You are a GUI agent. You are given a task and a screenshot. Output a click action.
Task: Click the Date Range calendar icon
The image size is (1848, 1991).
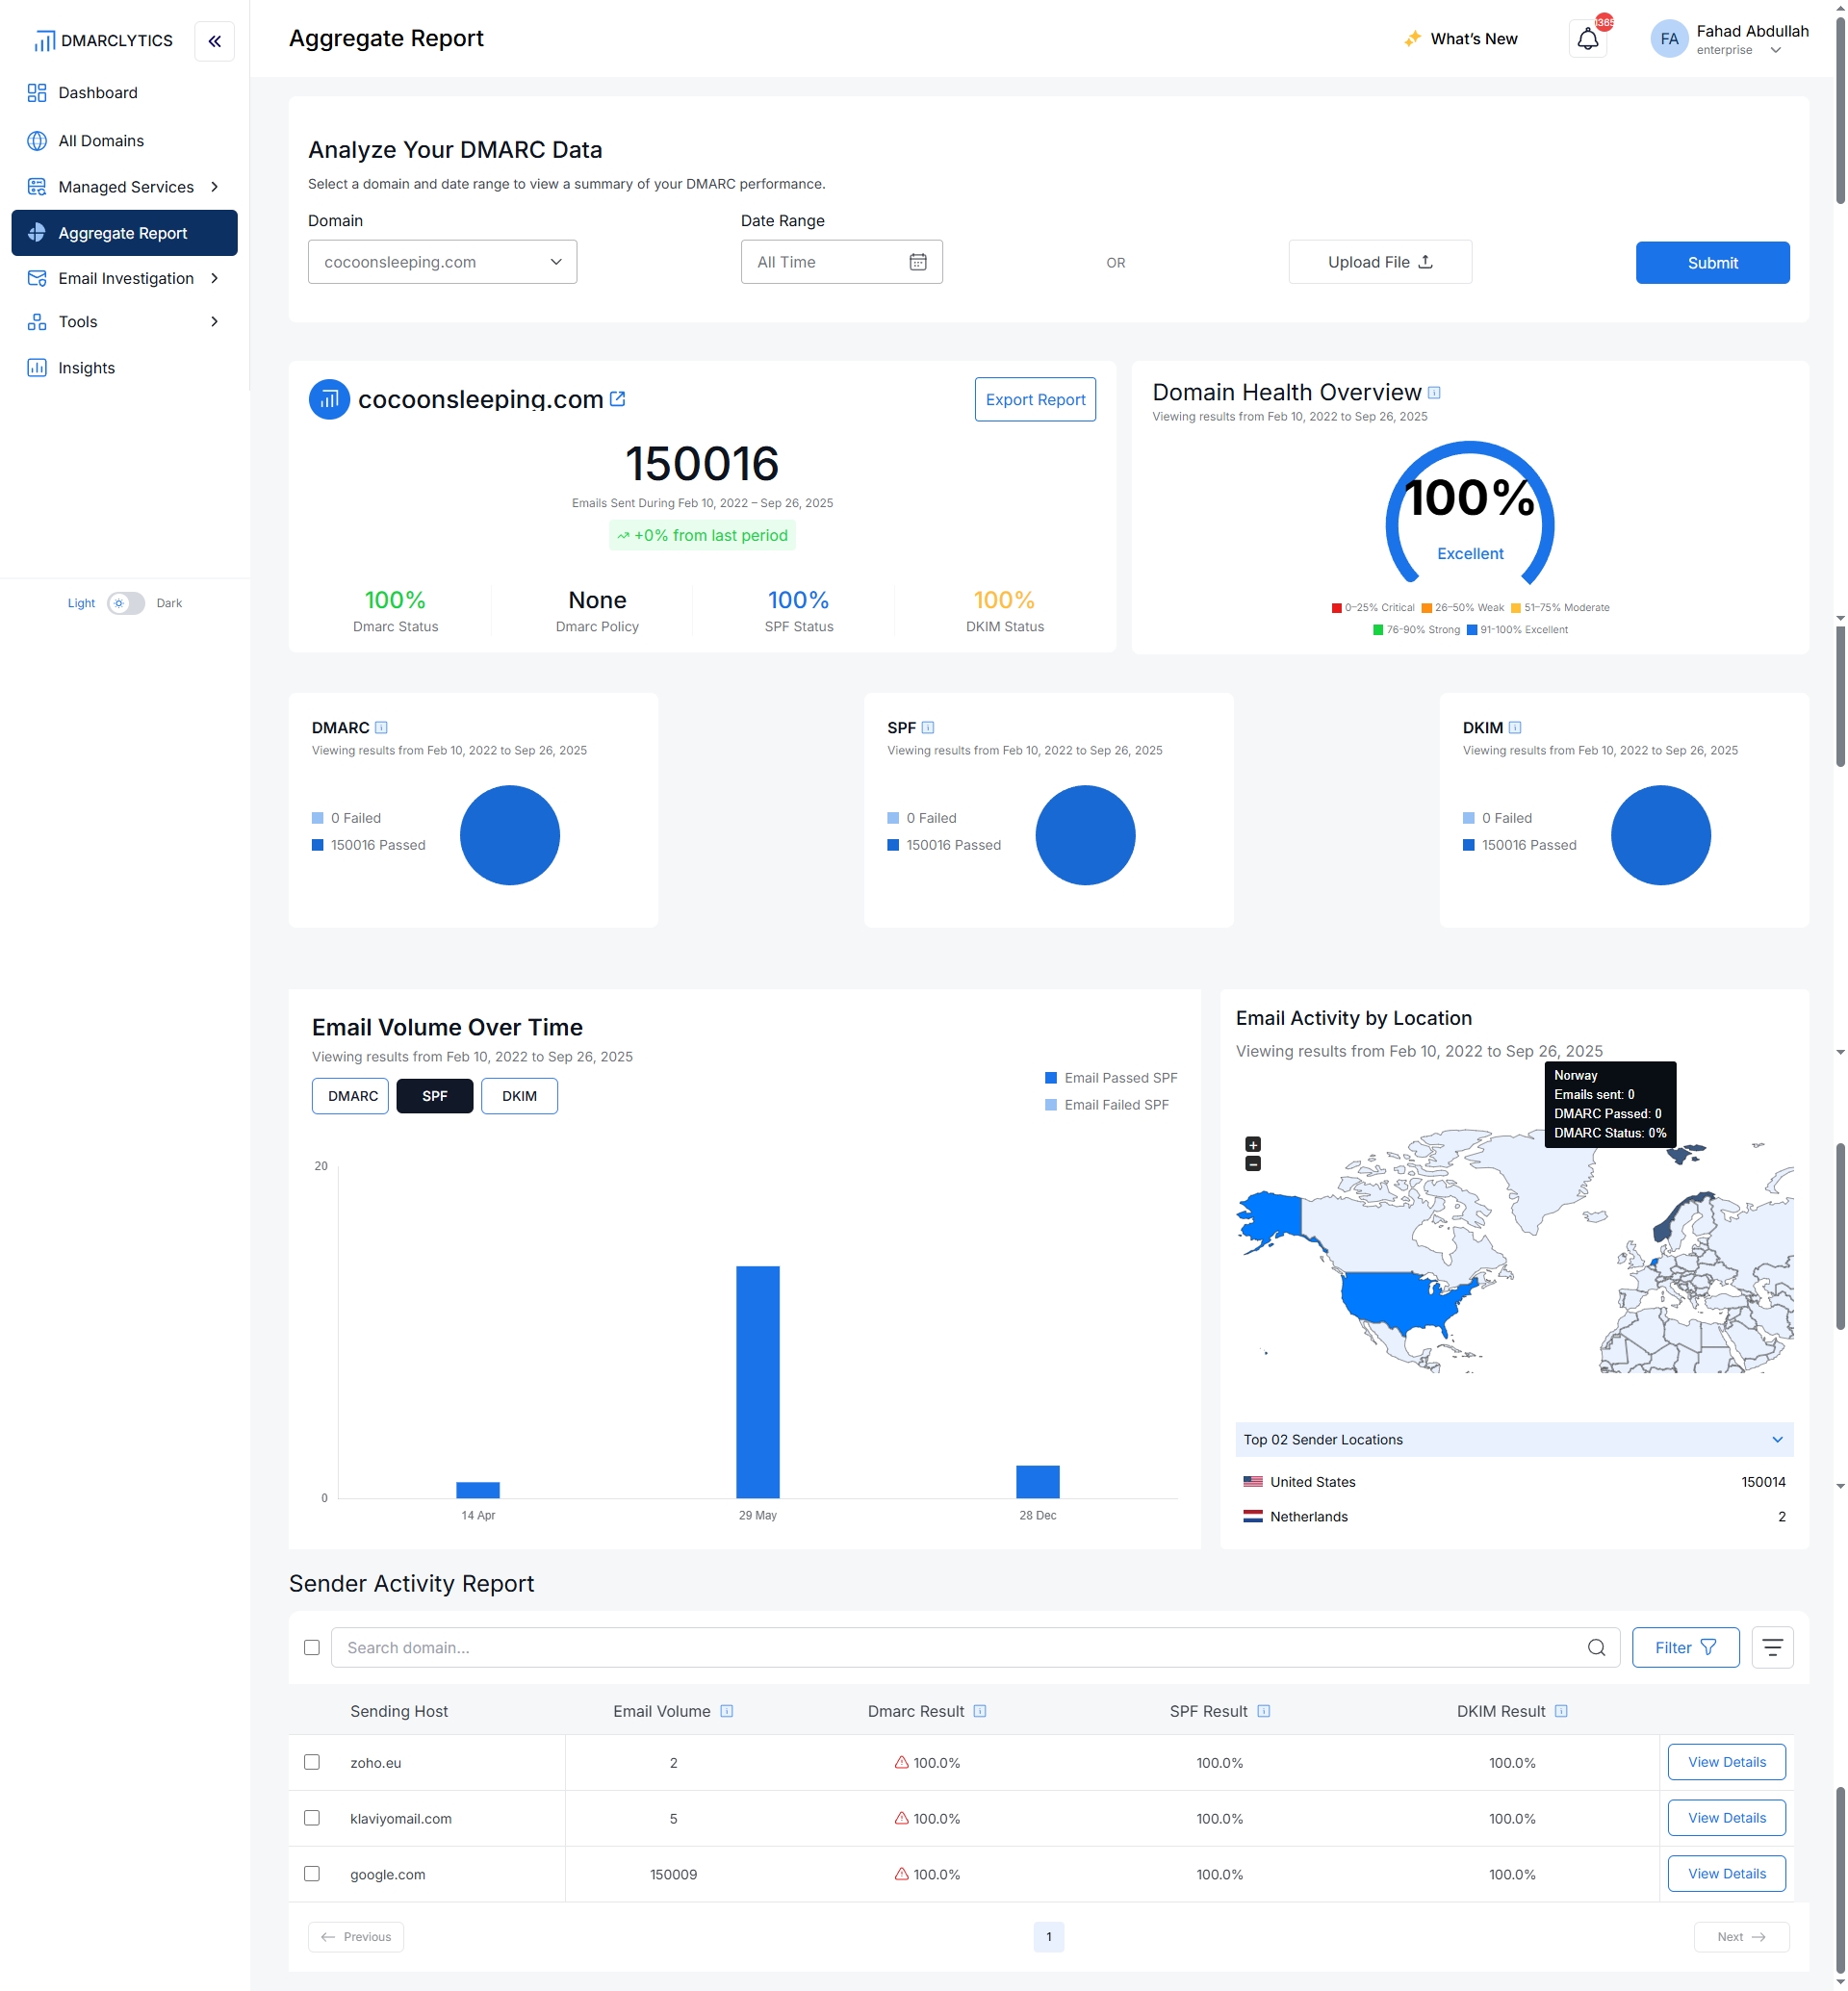tap(917, 262)
